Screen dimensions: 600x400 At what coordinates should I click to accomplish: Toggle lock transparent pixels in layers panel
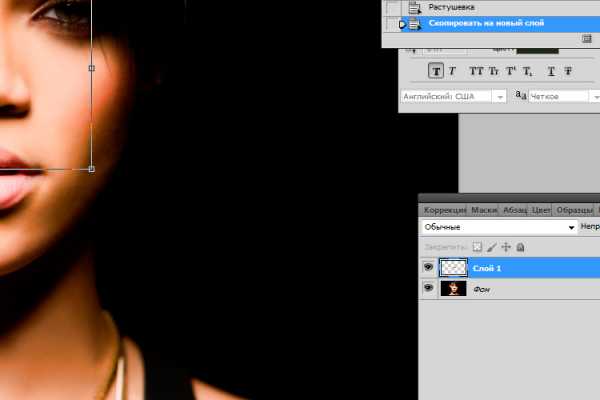click(x=477, y=246)
